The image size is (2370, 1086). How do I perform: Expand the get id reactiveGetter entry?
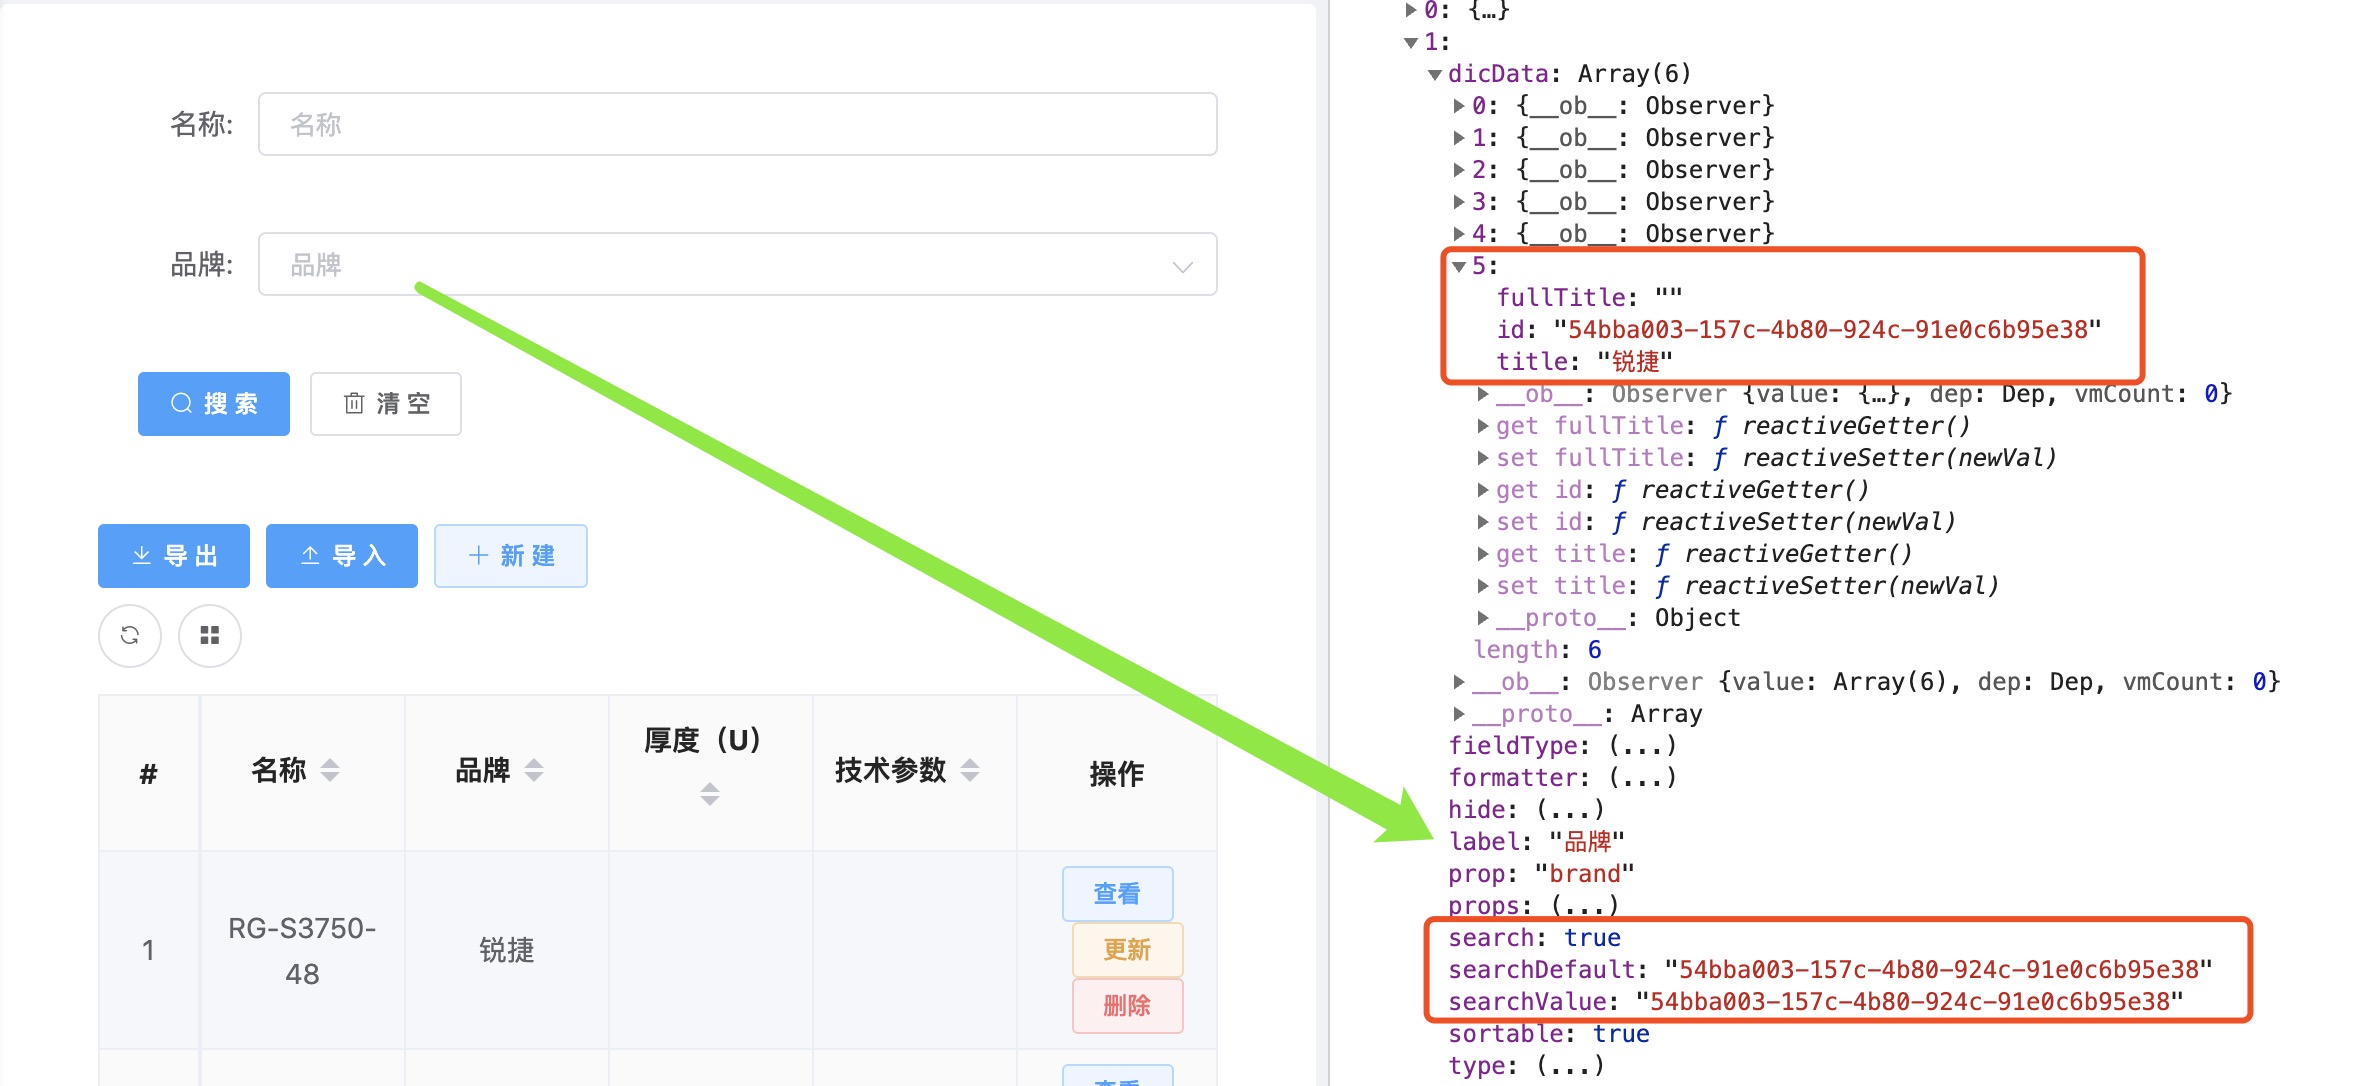click(1483, 490)
